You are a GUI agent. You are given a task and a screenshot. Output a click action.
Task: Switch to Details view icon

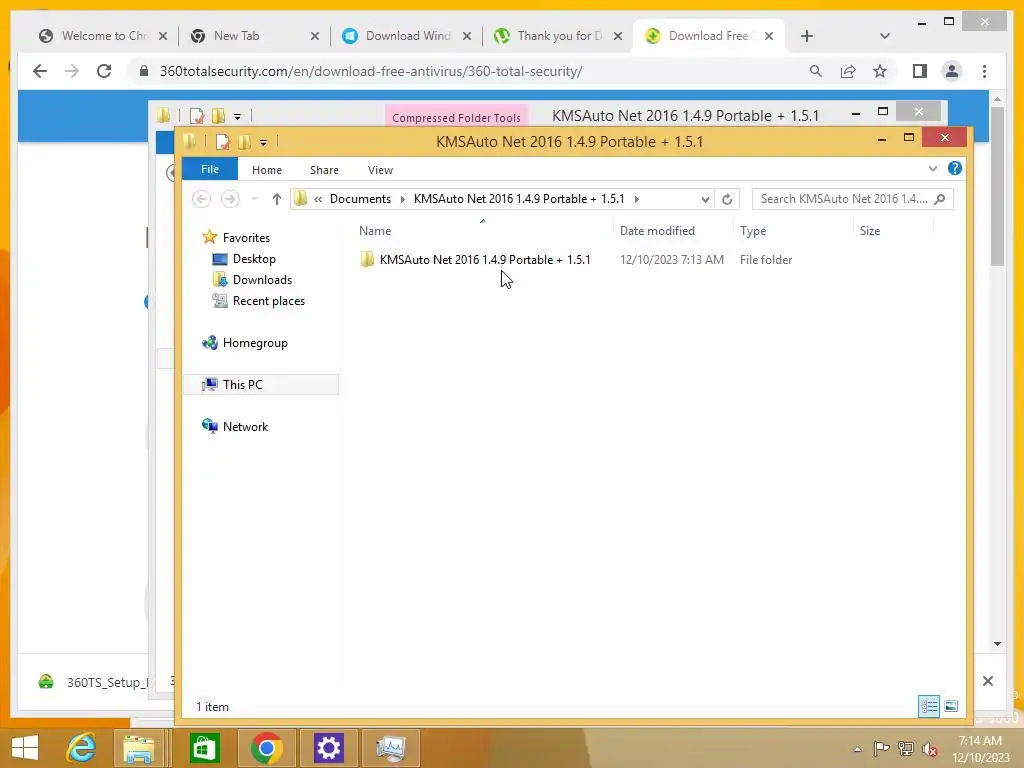point(929,706)
